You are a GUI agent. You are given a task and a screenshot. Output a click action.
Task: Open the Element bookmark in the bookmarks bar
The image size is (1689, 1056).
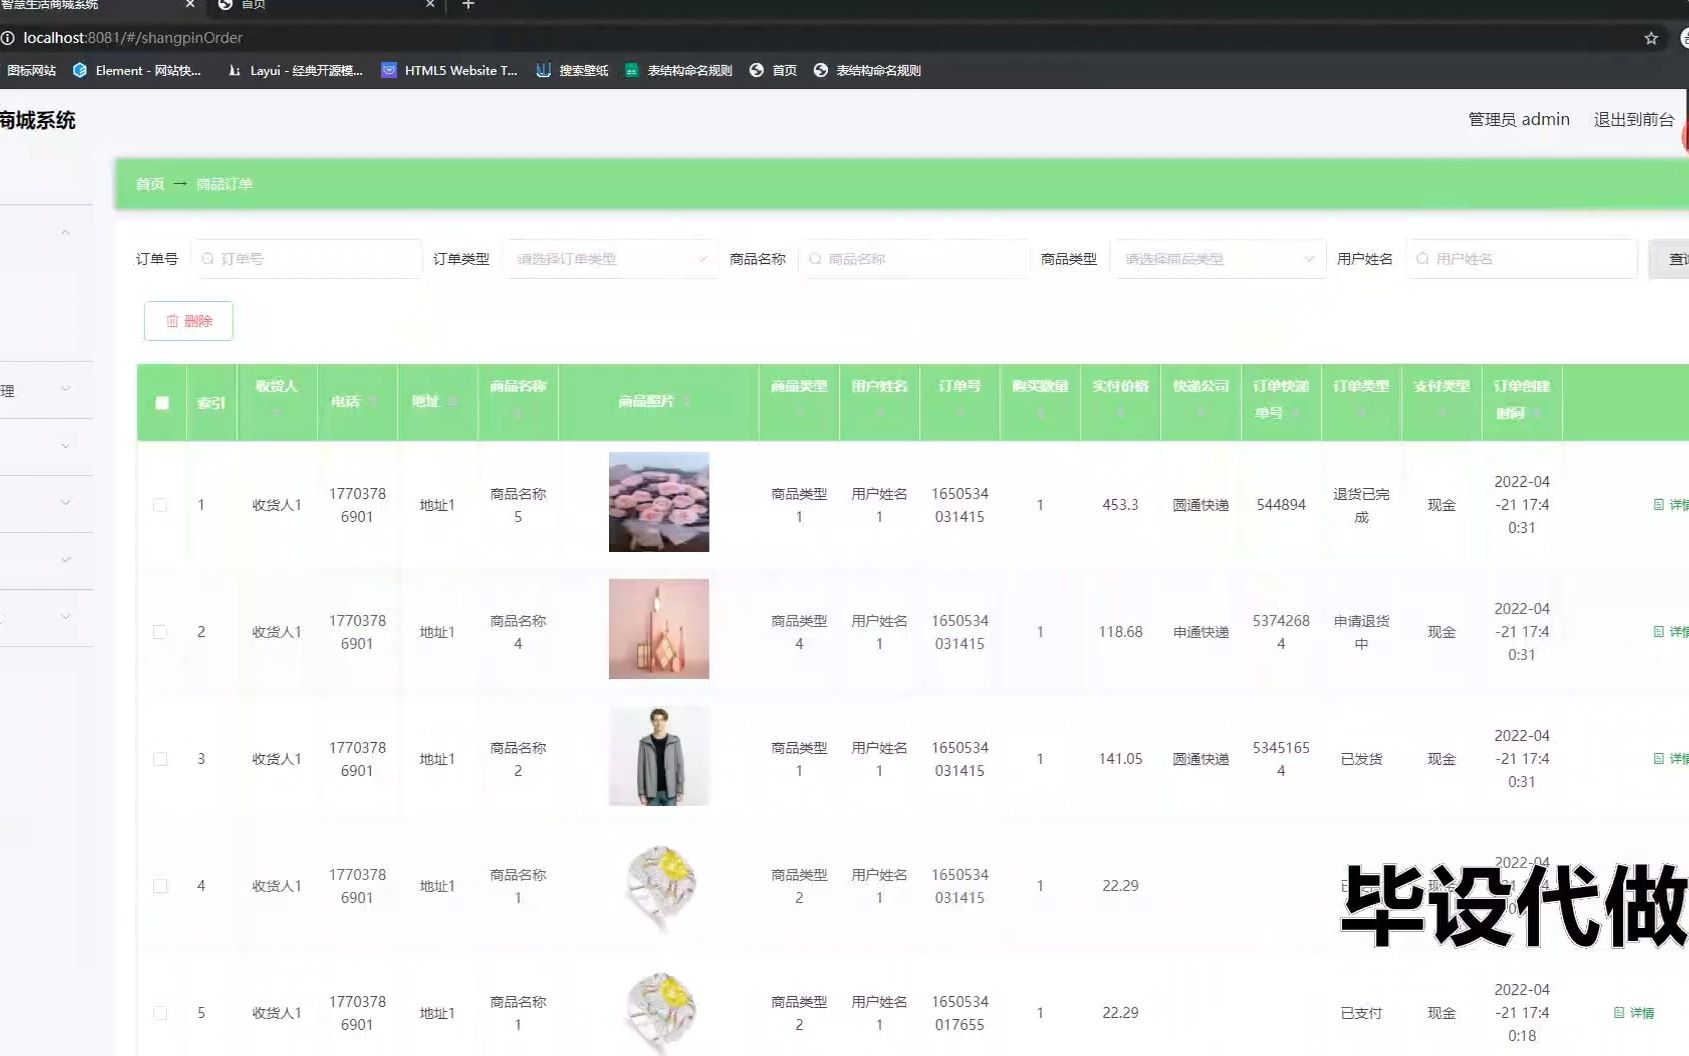138,70
